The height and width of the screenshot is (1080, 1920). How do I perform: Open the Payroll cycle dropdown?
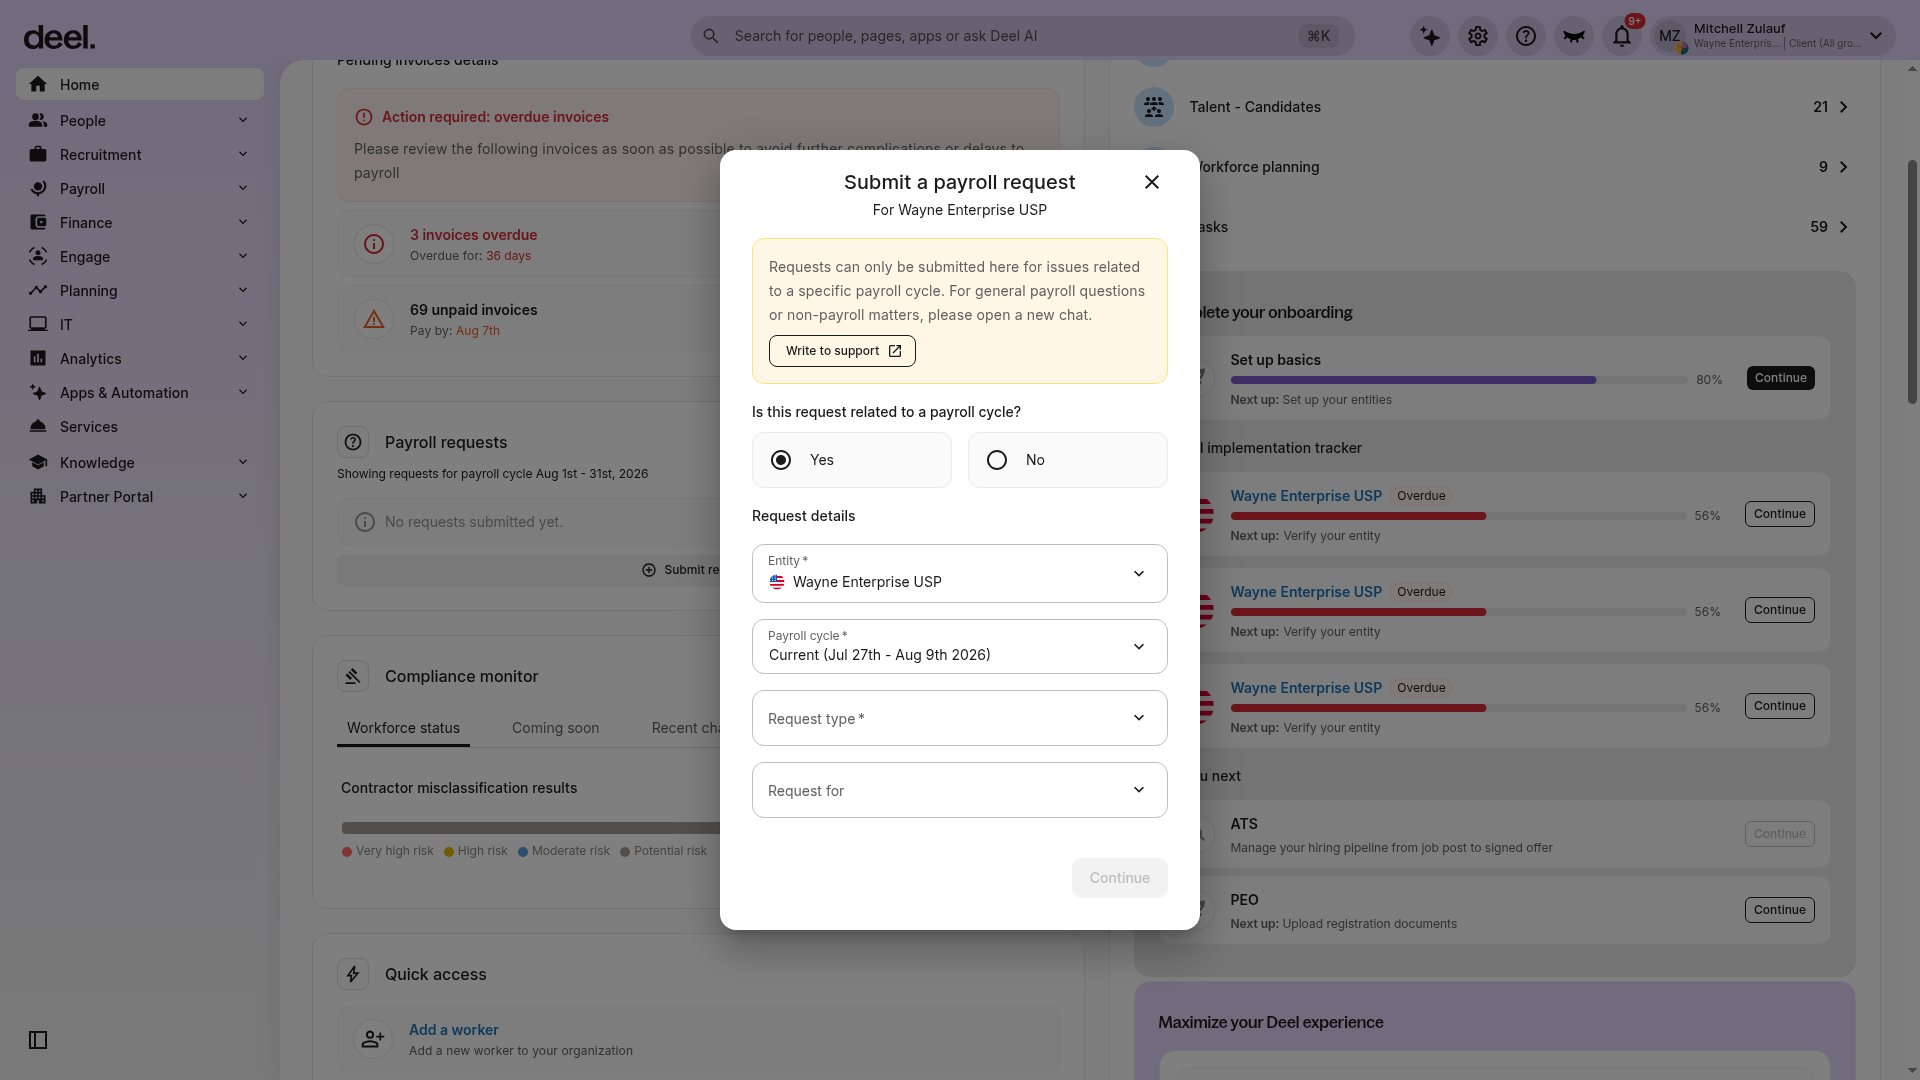point(960,646)
